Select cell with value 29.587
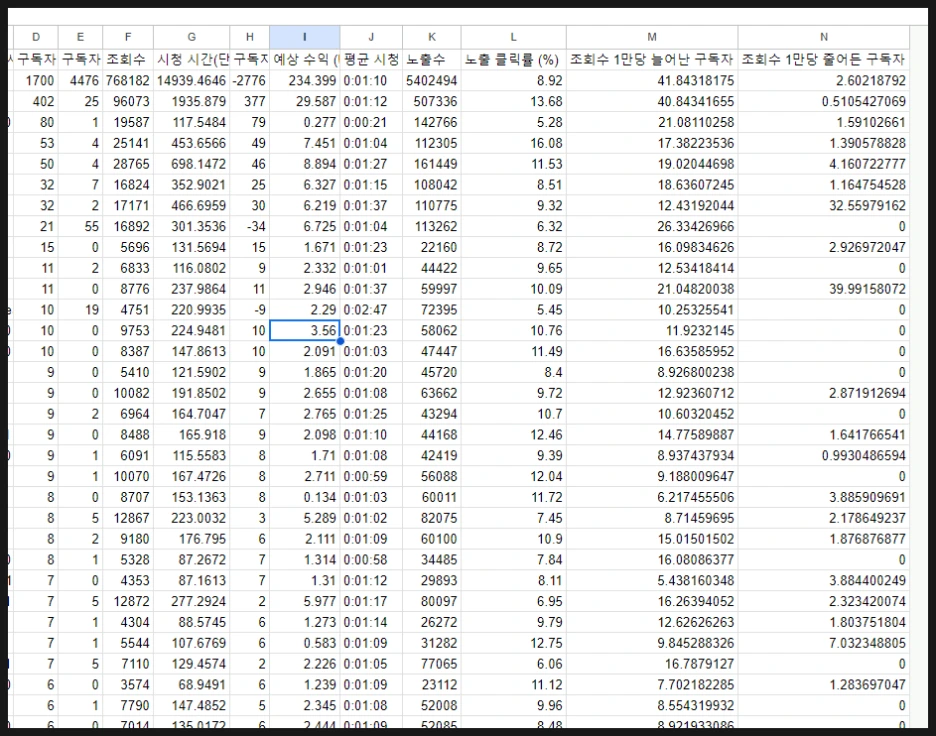The width and height of the screenshot is (936, 736). point(304,101)
